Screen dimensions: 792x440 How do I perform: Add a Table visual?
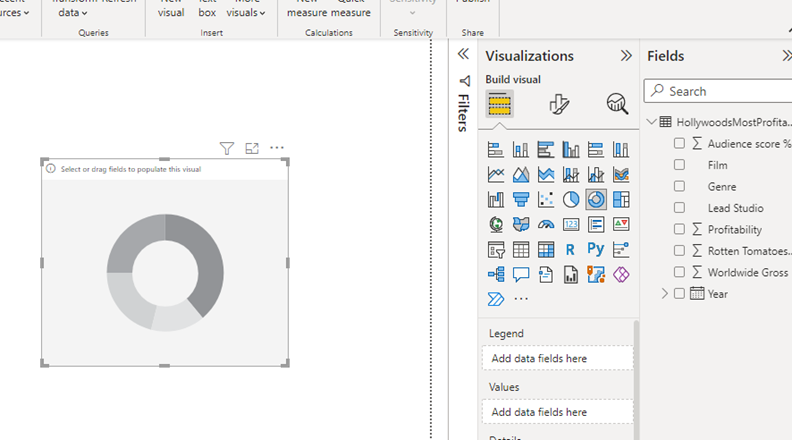[521, 250]
